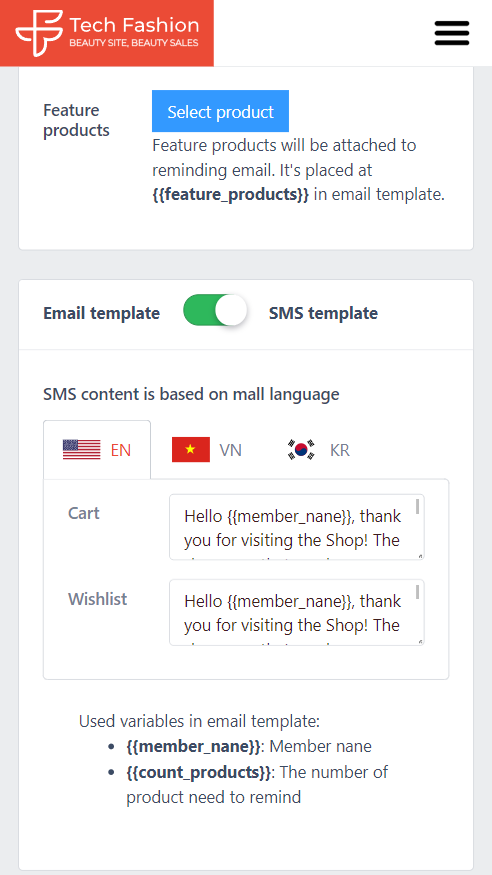Click inside the Wishlist SMS textarea
492x875 pixels.
pos(297,612)
